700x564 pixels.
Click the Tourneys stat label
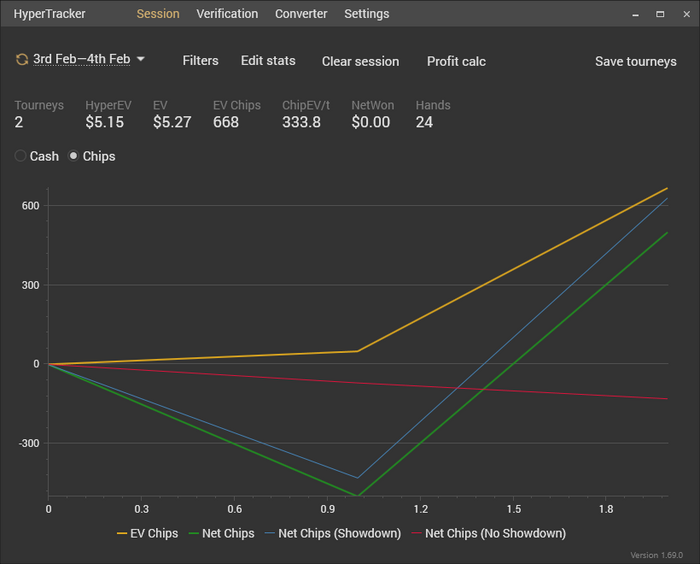tap(39, 105)
